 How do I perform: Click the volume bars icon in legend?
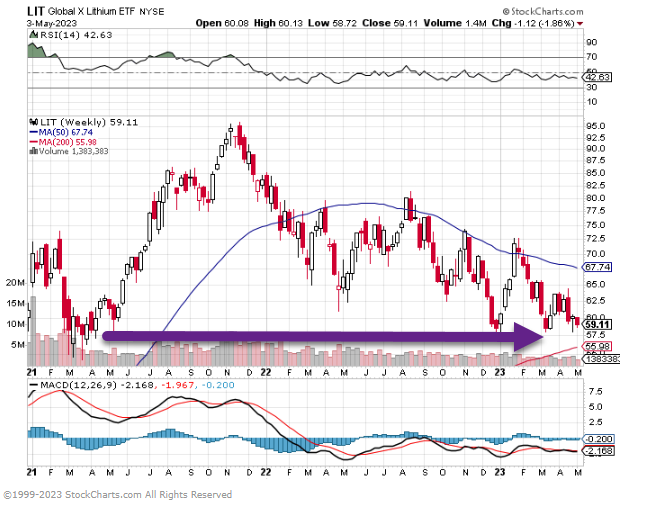(33, 151)
